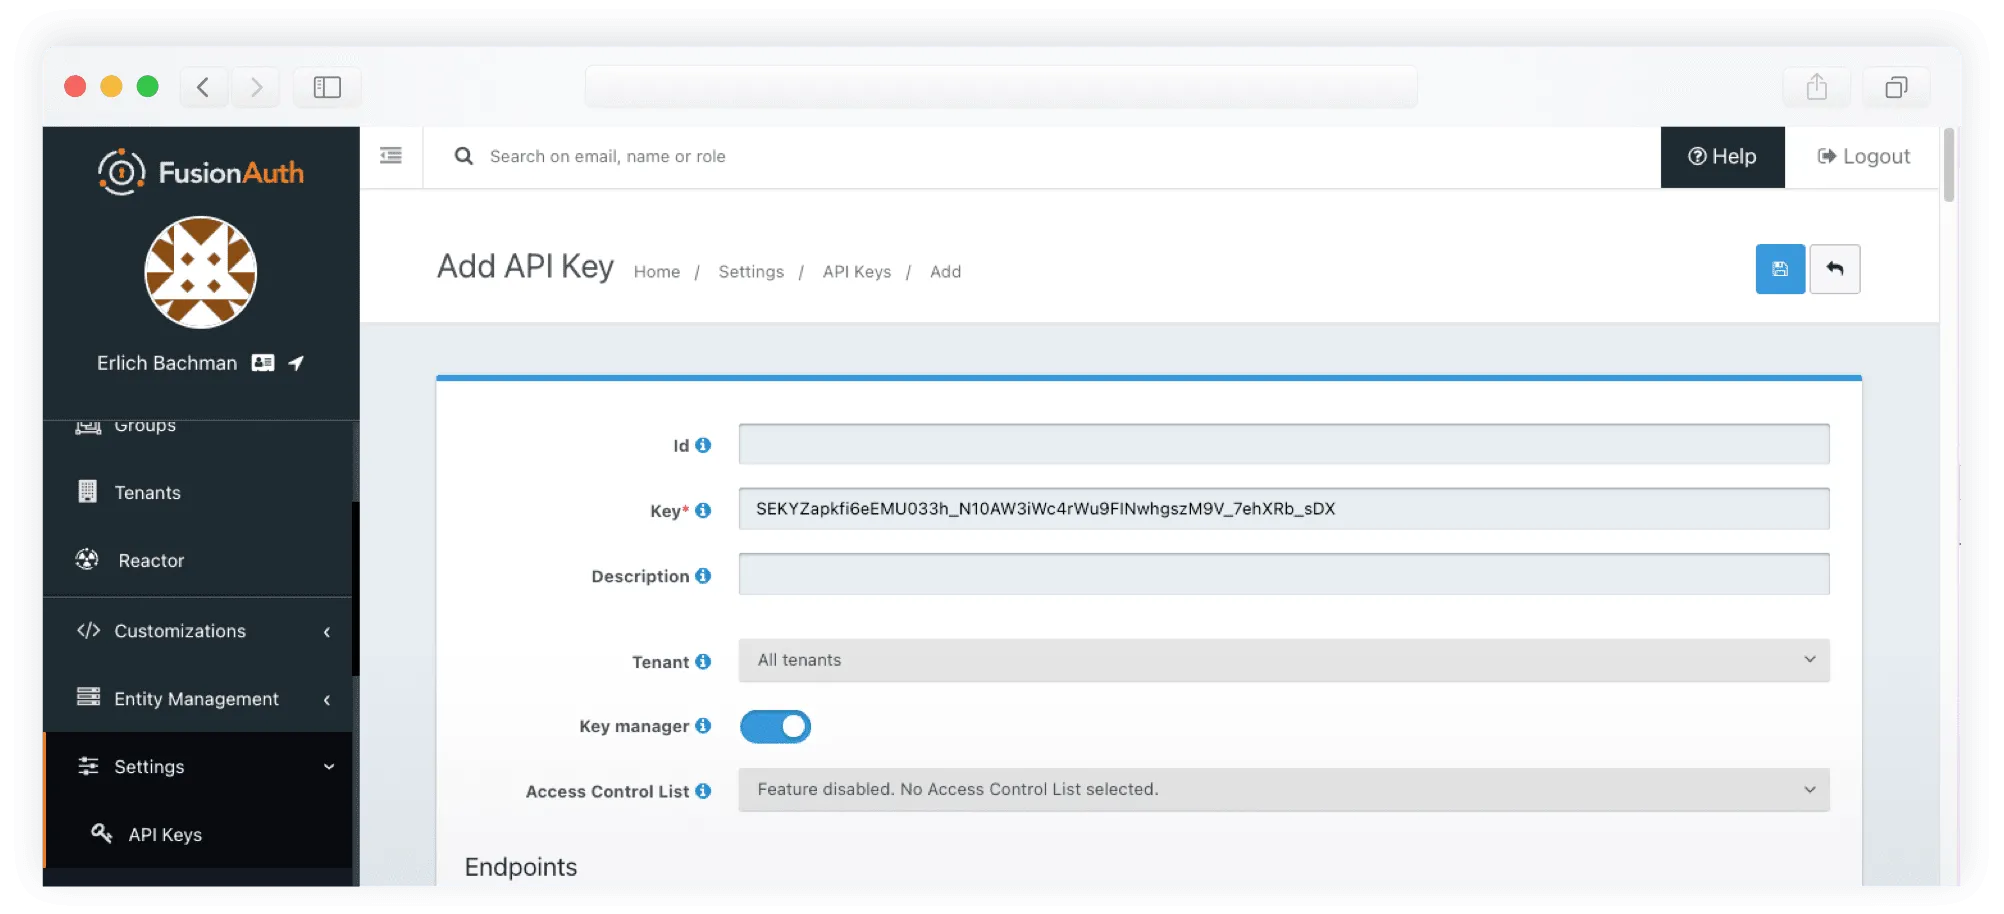This screenshot has height=914, width=2004.
Task: Click the browser sidebar toggle icon
Action: [327, 87]
